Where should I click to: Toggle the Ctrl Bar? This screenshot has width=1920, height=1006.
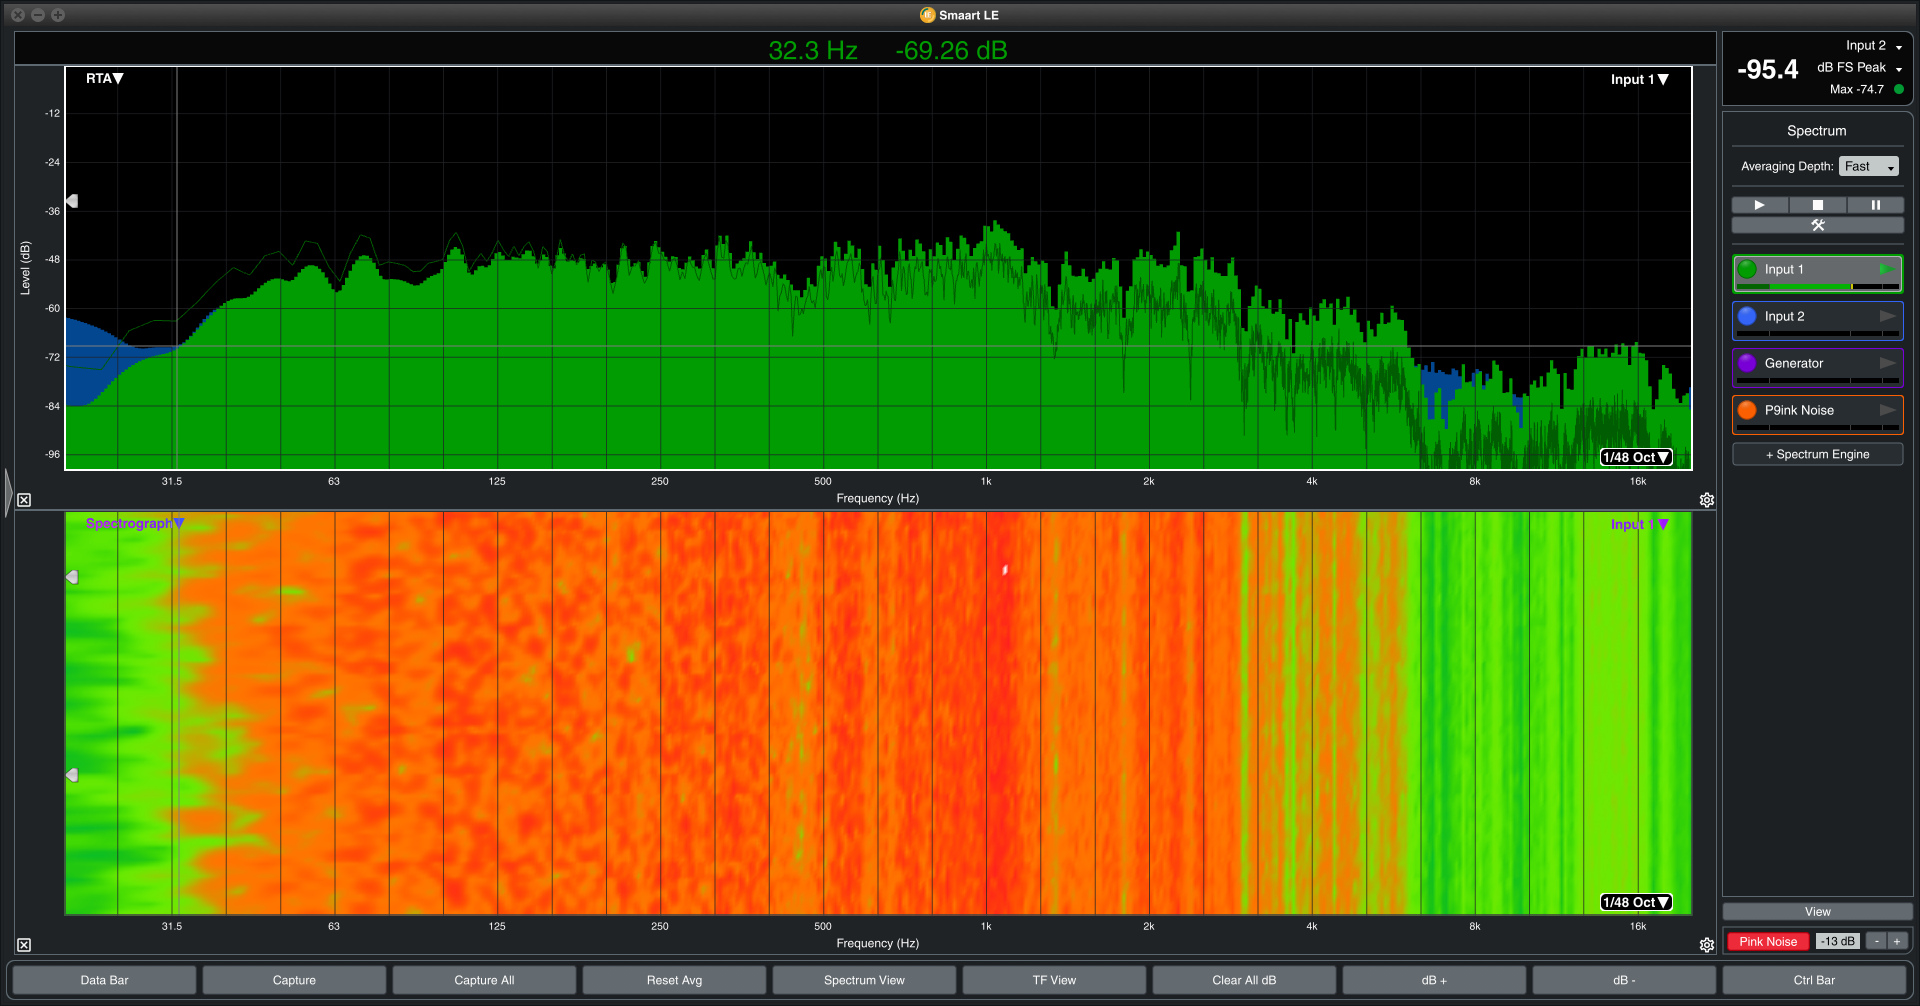[x=1814, y=980]
